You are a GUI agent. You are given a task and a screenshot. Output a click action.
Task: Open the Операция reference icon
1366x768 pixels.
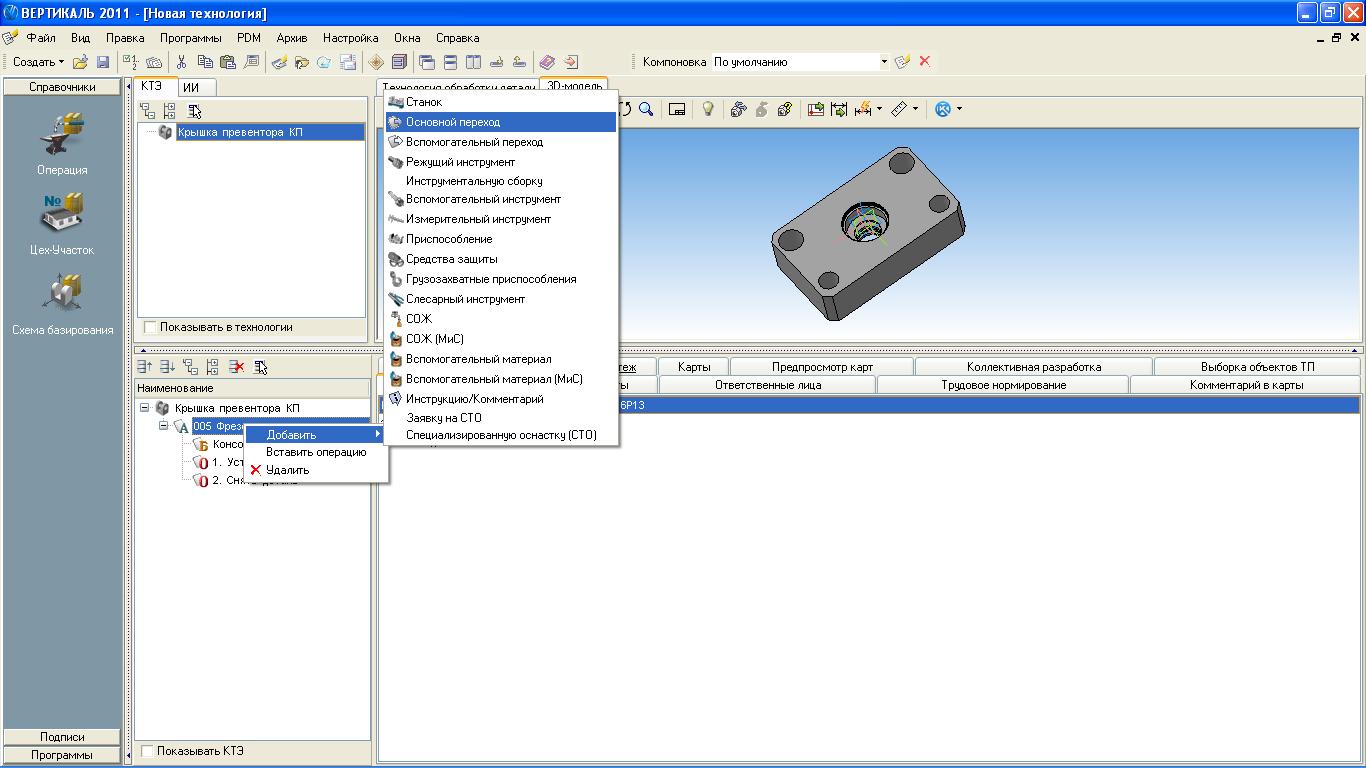[x=62, y=136]
